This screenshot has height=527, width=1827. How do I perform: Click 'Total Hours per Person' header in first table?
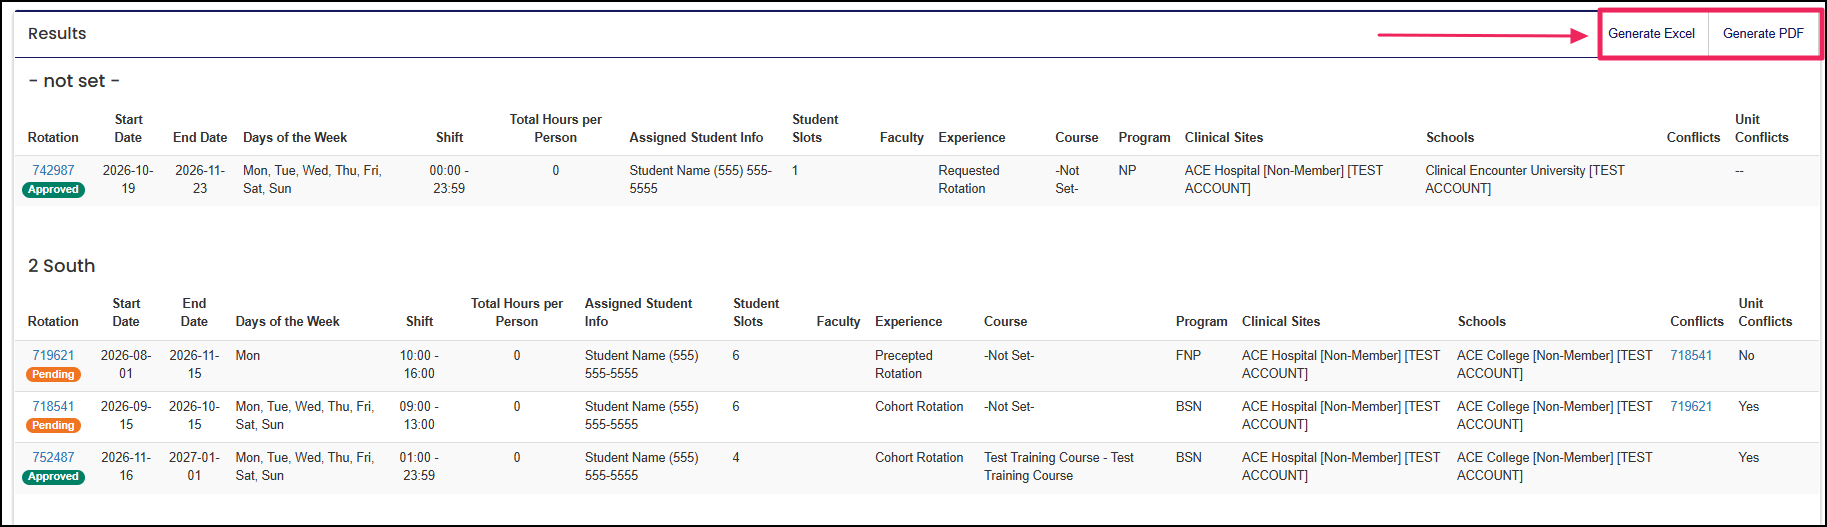tap(556, 129)
